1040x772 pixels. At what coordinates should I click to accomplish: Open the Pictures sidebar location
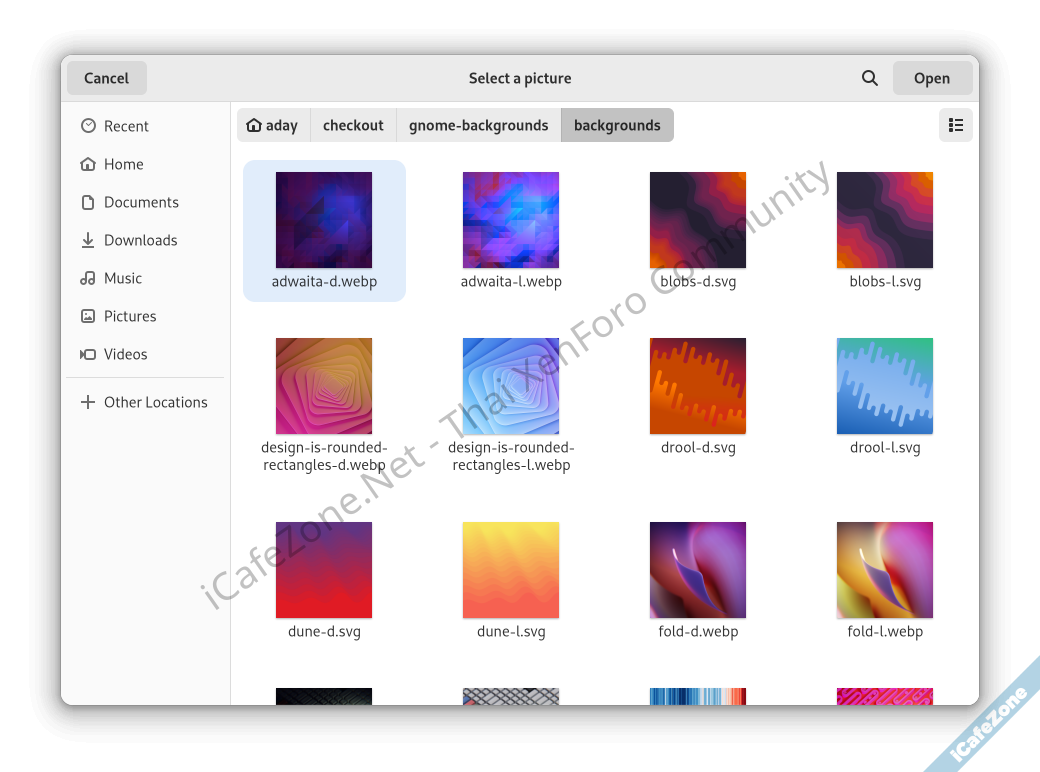coord(130,316)
